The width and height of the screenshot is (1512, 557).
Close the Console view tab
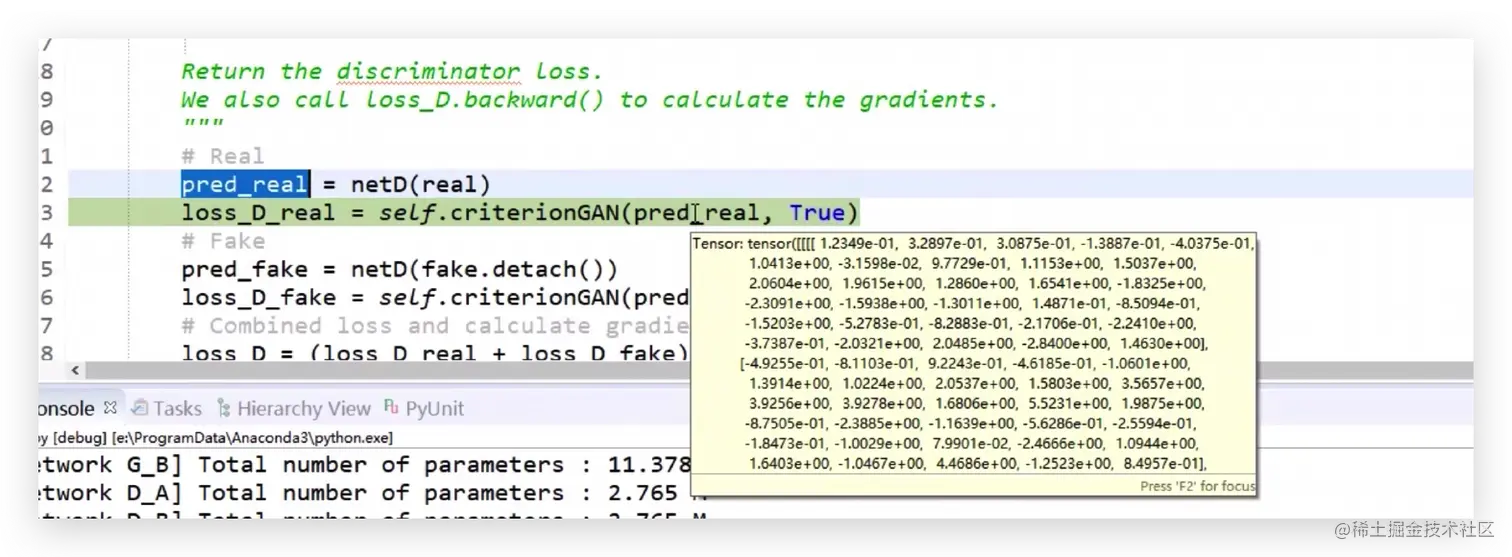click(110, 407)
